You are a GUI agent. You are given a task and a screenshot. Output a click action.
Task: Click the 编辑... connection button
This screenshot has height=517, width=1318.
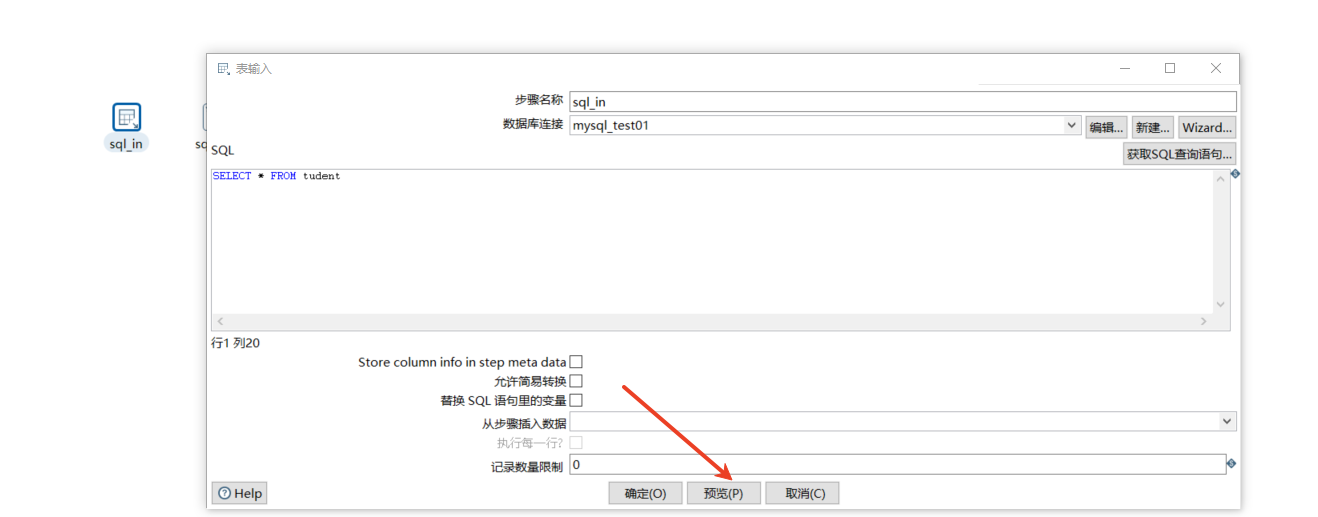tap(1107, 127)
